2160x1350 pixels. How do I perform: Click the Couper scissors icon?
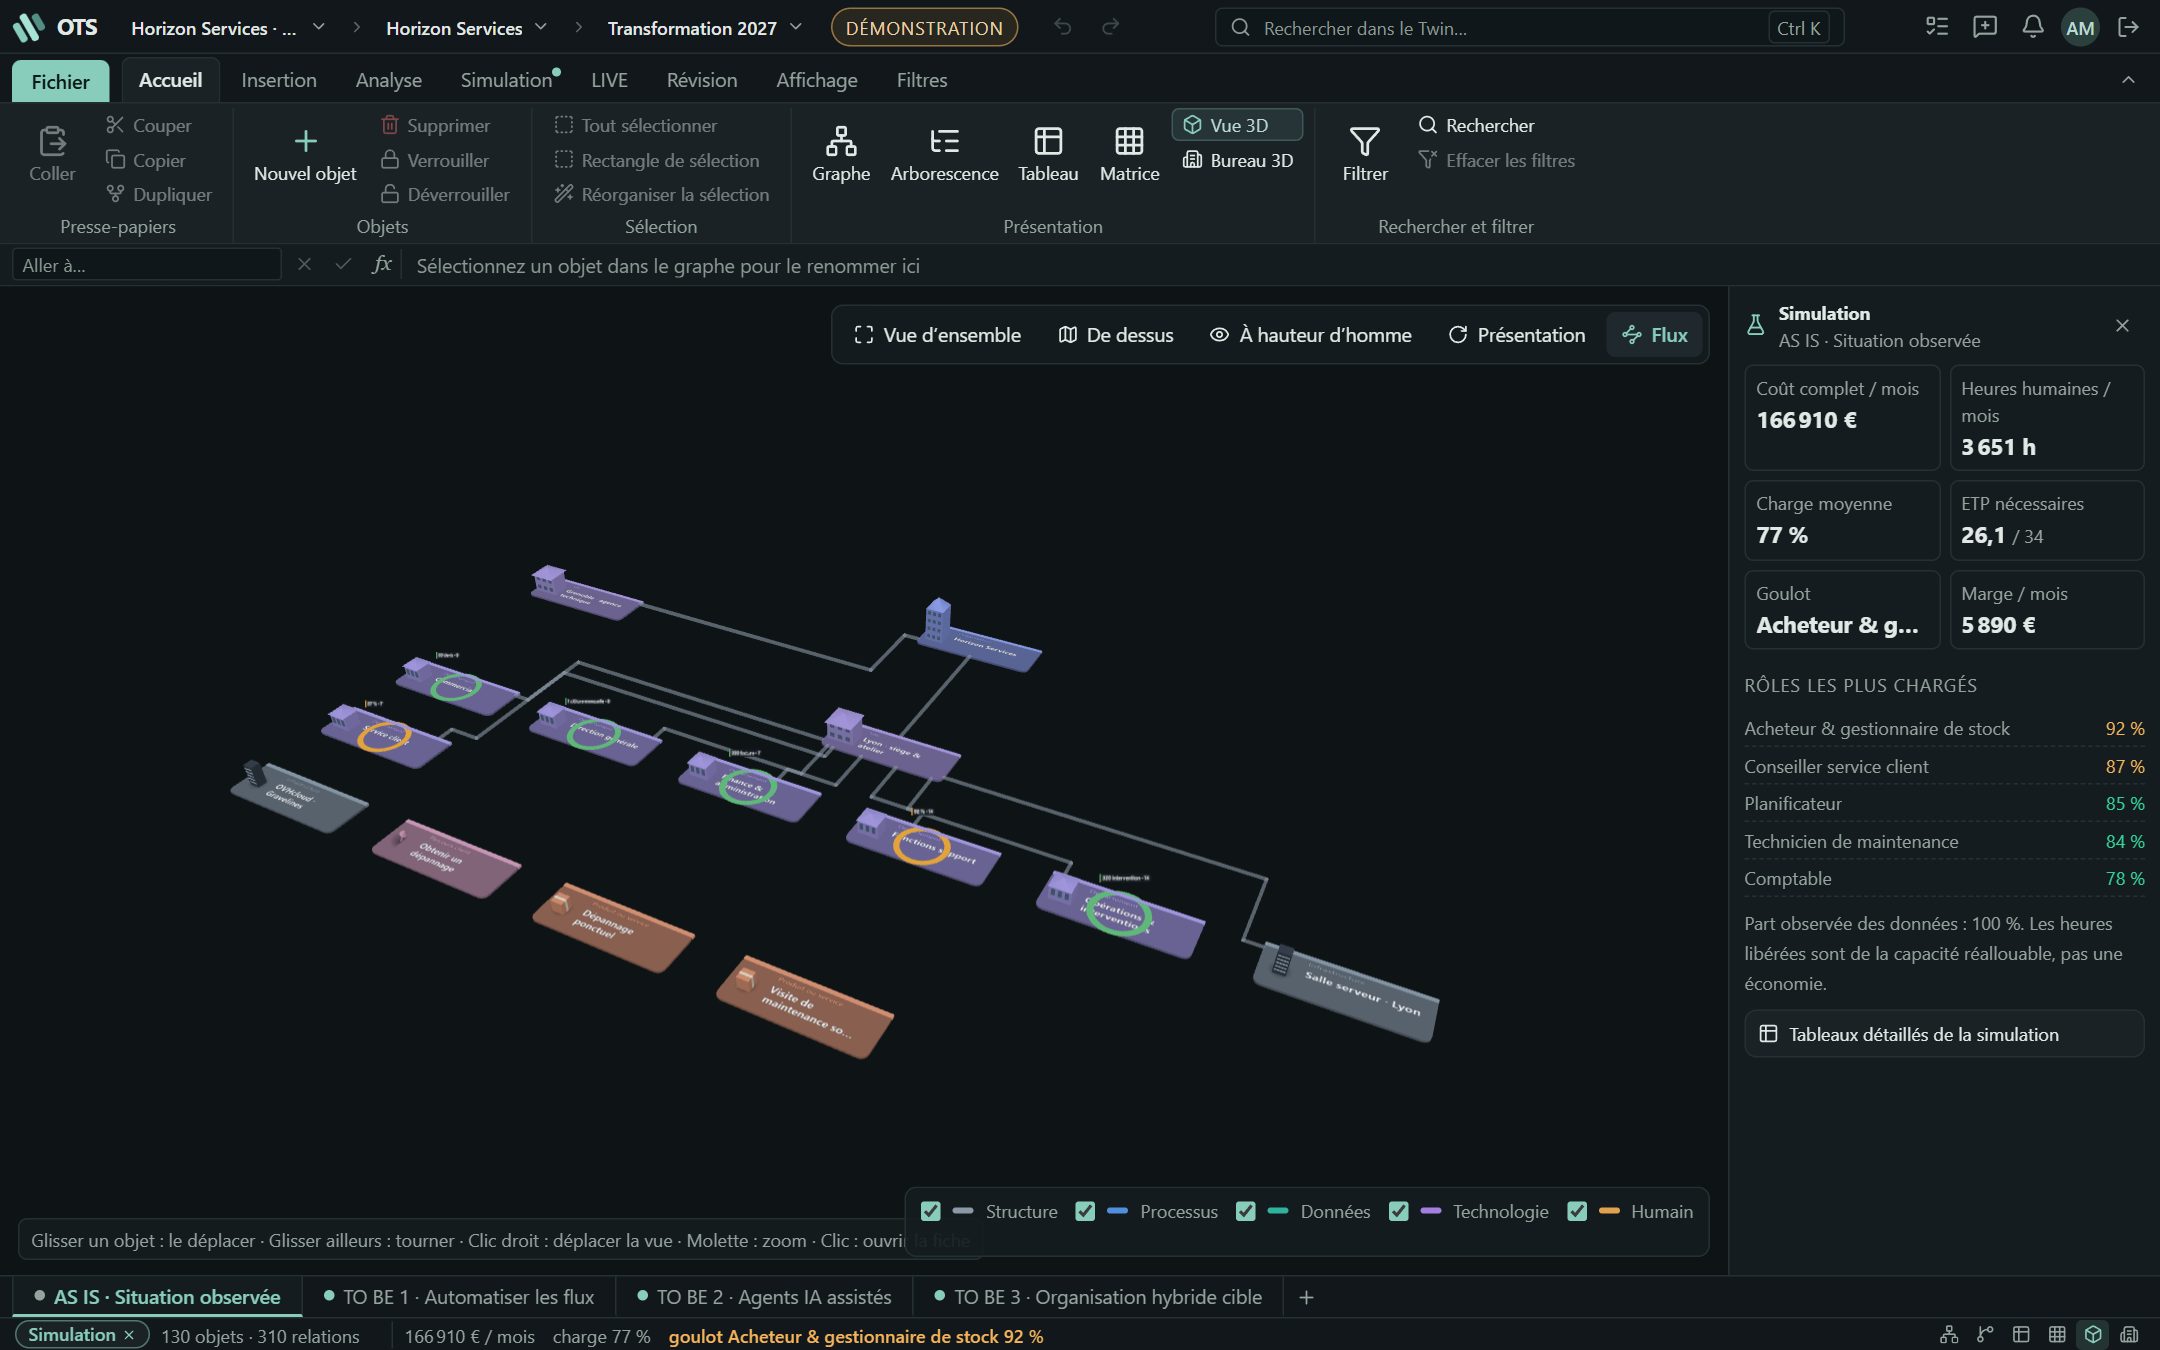[x=115, y=125]
